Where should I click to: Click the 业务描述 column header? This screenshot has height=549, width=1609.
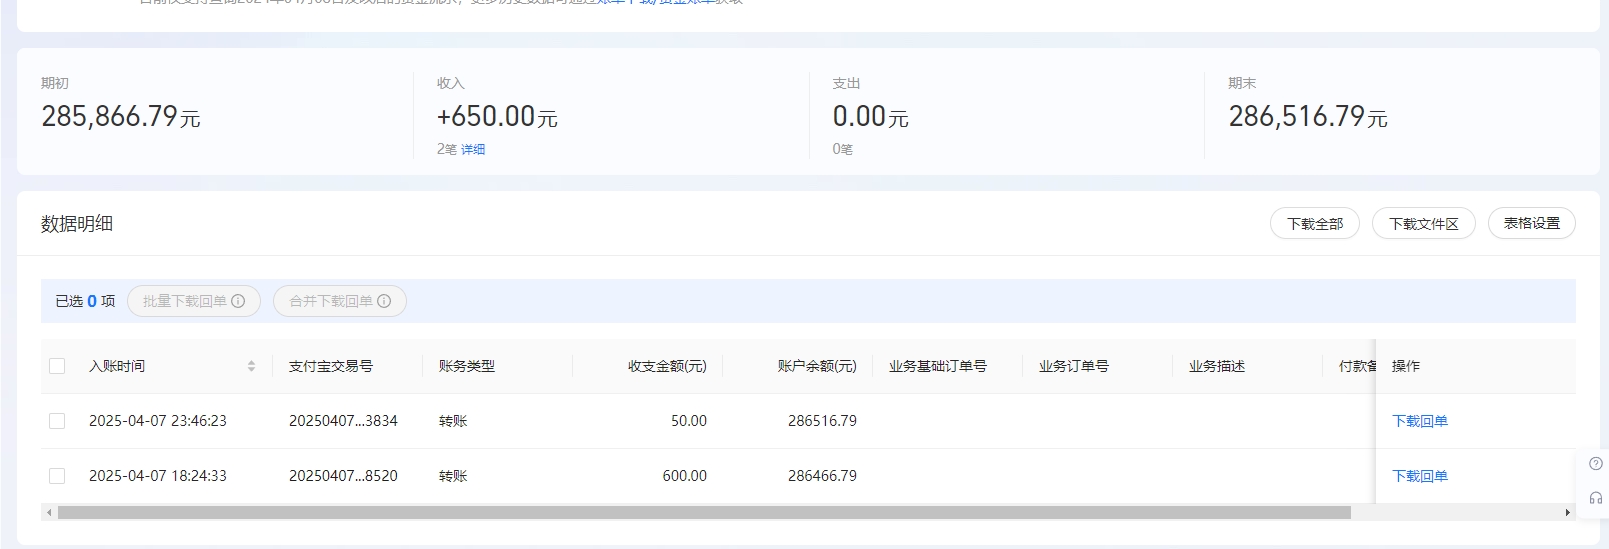1217,366
